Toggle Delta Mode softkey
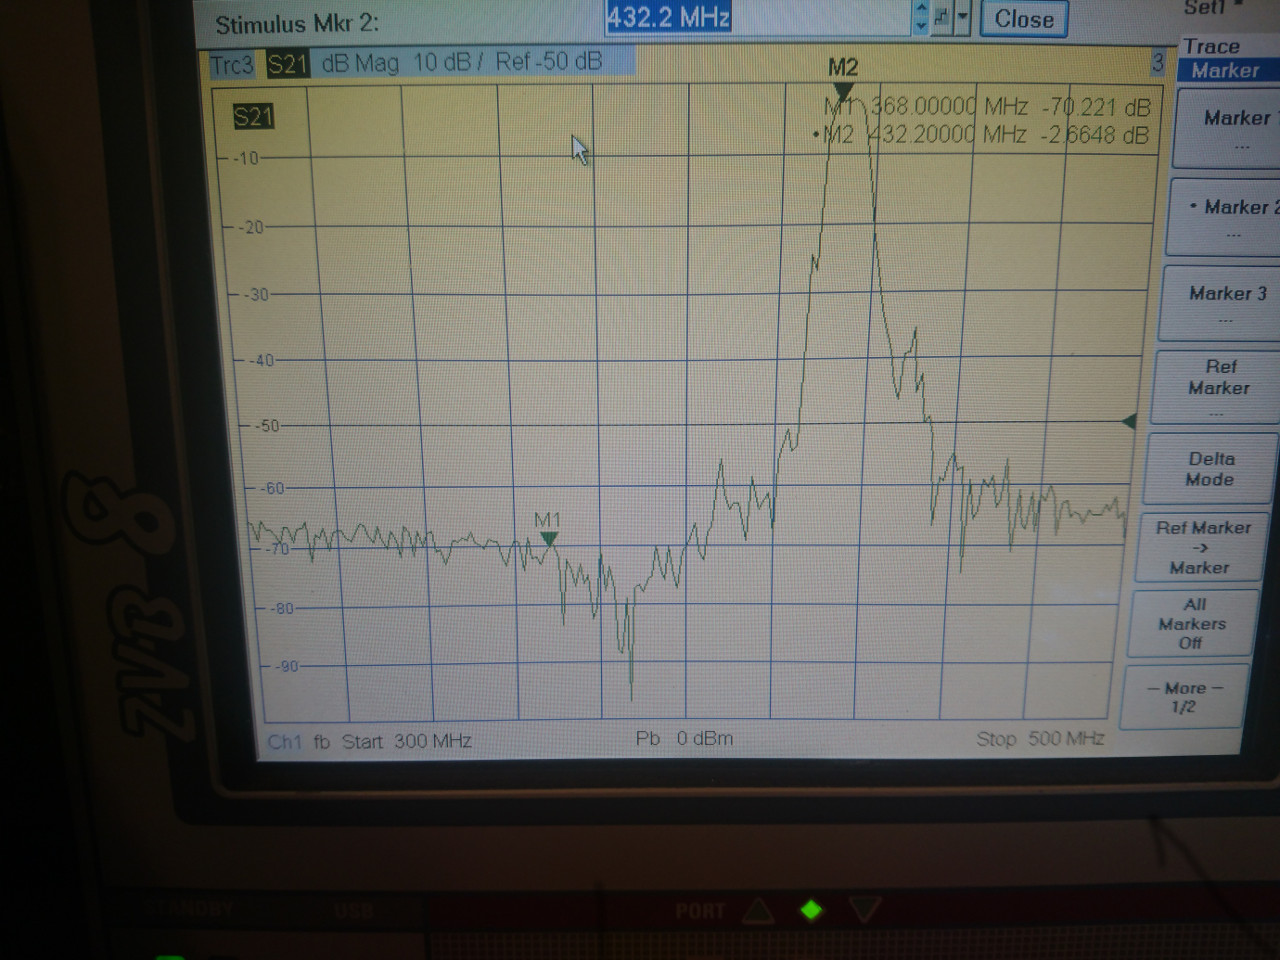Image resolution: width=1280 pixels, height=960 pixels. point(1211,469)
